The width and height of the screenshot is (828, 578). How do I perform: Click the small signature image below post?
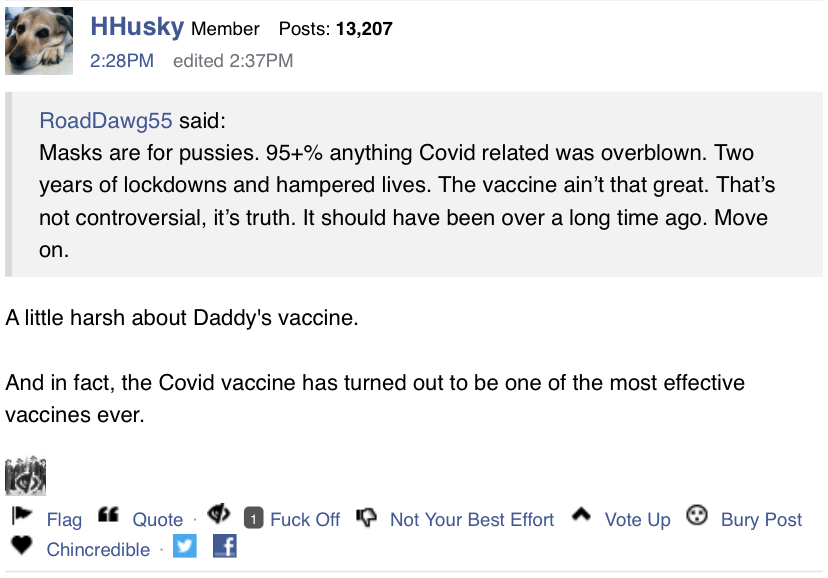(25, 476)
